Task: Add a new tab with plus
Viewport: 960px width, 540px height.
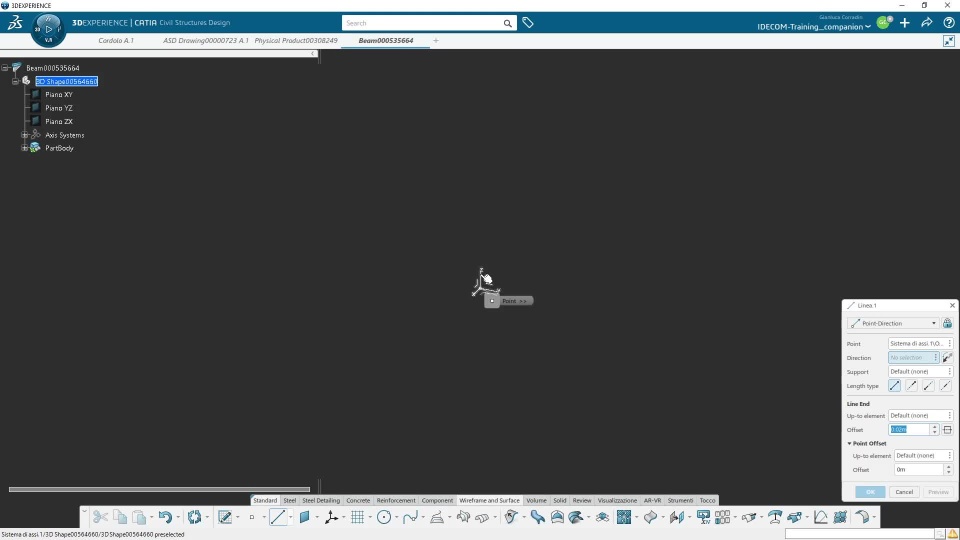Action: 436,40
